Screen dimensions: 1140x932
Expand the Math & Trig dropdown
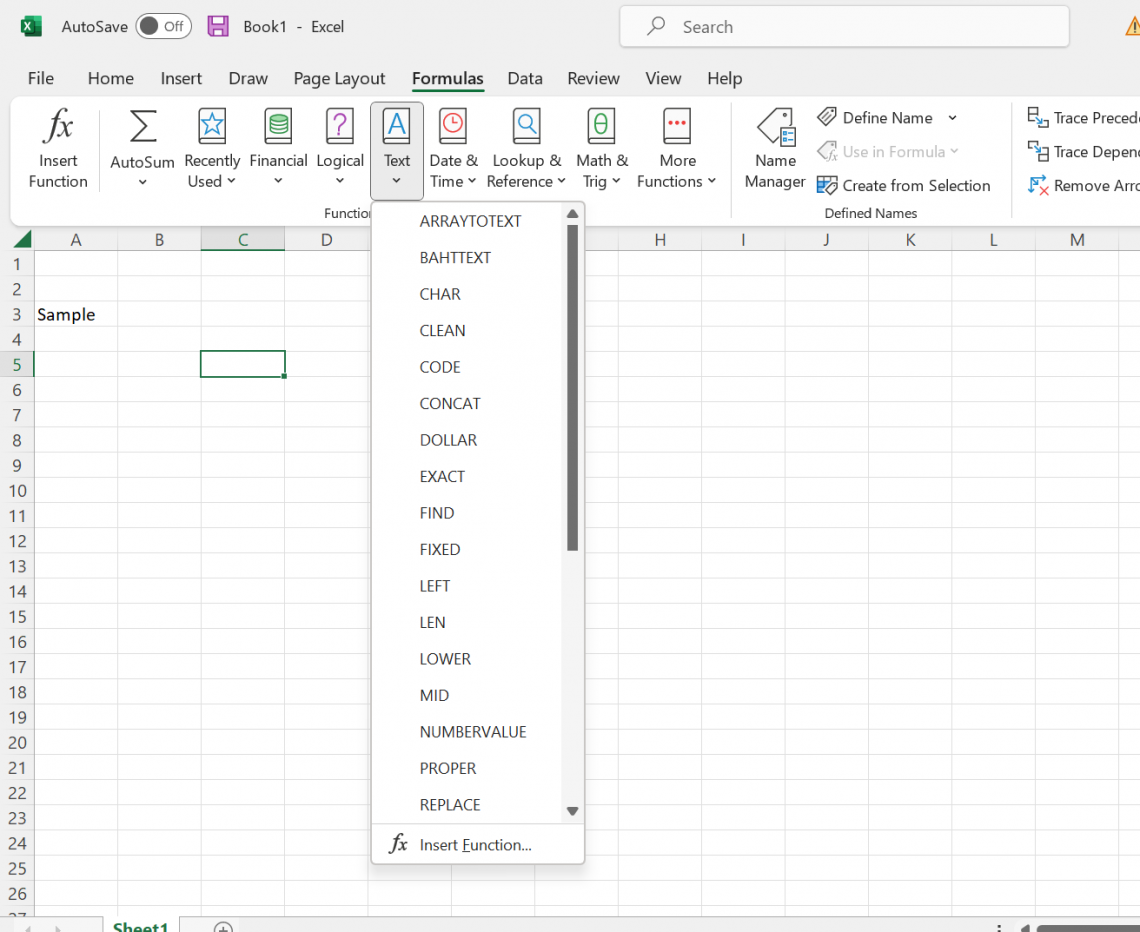(x=616, y=181)
